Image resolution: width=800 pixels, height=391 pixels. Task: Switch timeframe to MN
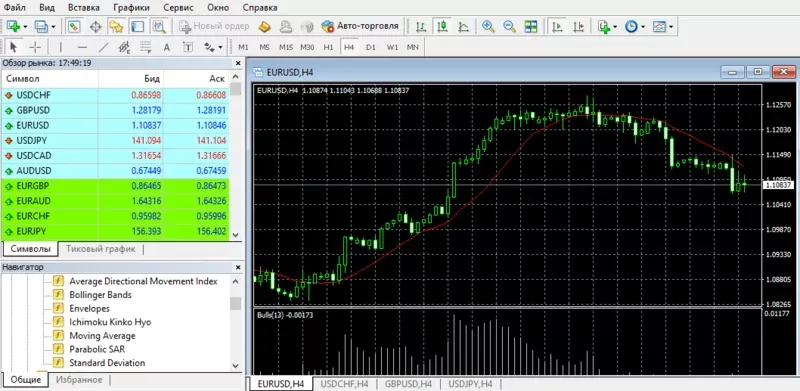413,47
